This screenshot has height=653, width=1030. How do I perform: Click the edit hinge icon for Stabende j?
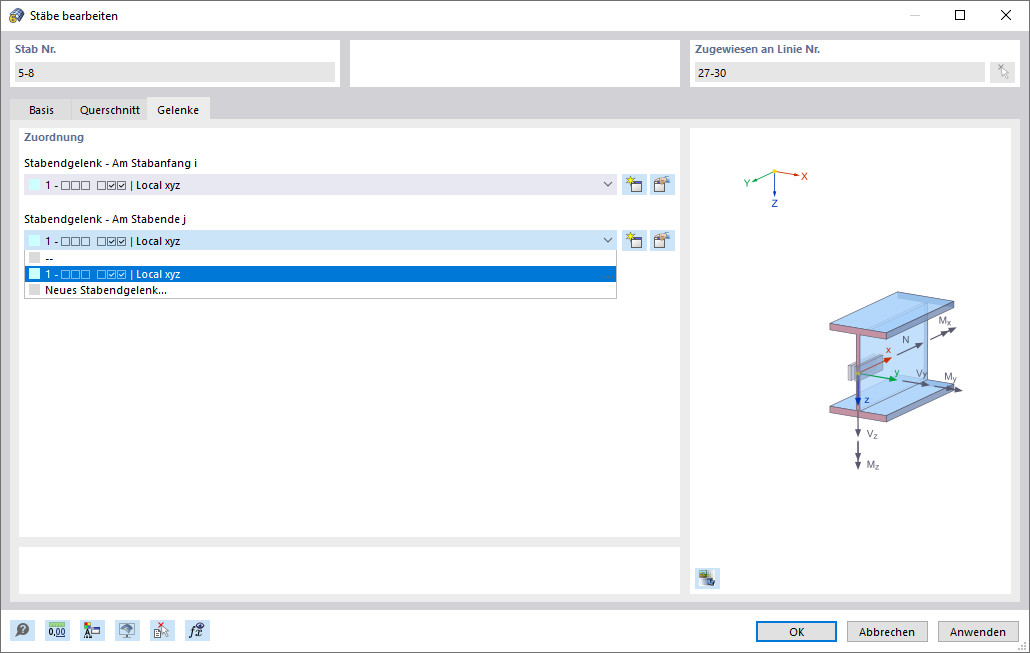[662, 240]
